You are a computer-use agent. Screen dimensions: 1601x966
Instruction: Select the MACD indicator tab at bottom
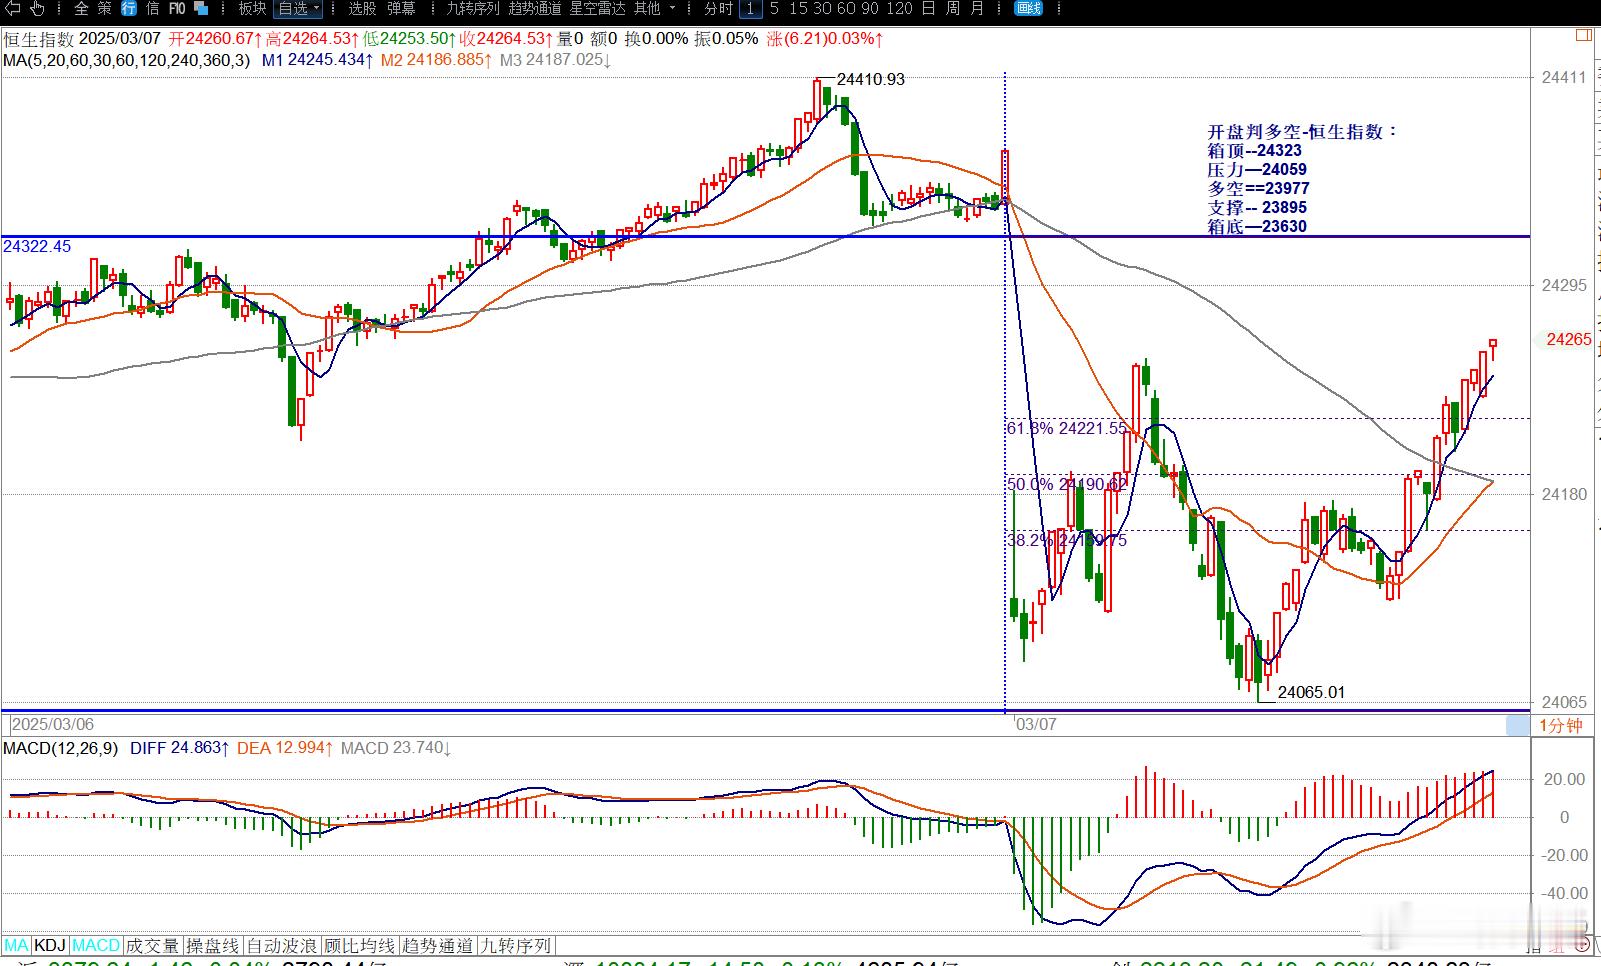tap(96, 945)
